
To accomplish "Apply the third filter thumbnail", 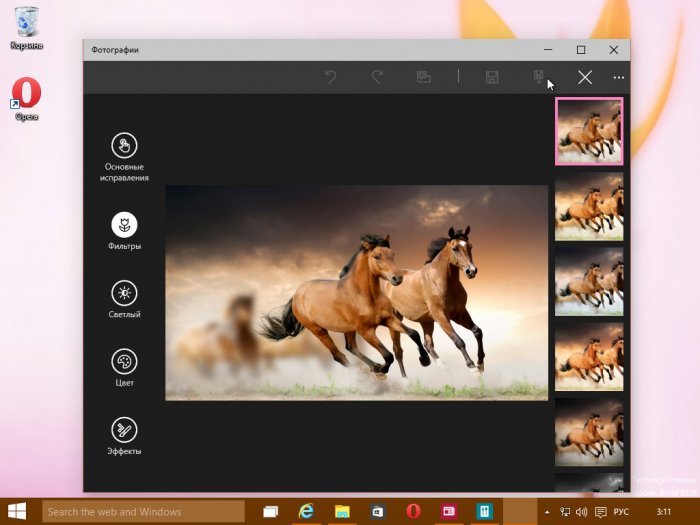I will [x=589, y=281].
